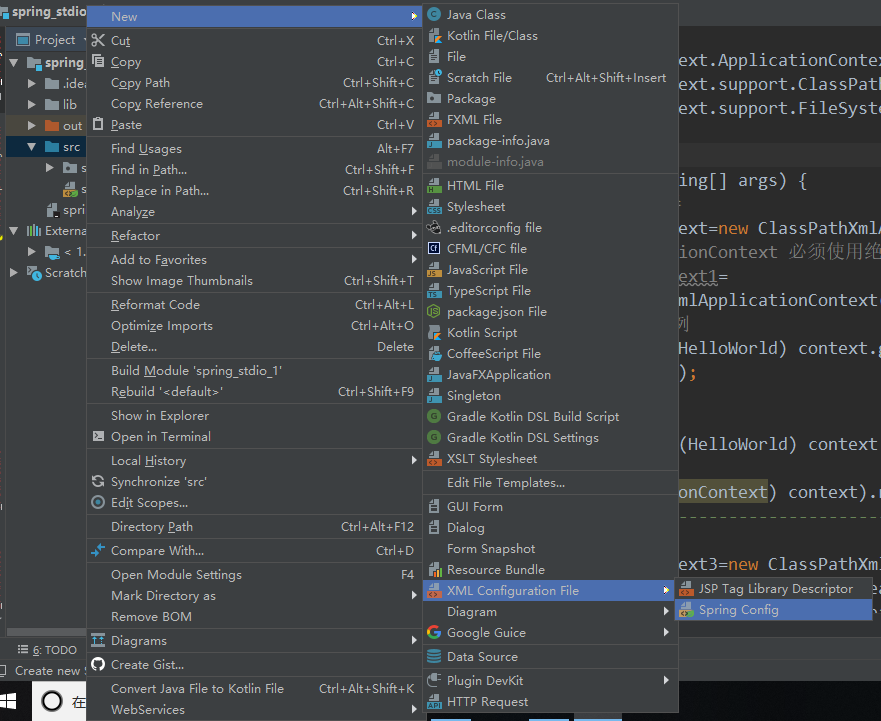
Task: Open the Project view dropdown
Action: [x=50, y=39]
